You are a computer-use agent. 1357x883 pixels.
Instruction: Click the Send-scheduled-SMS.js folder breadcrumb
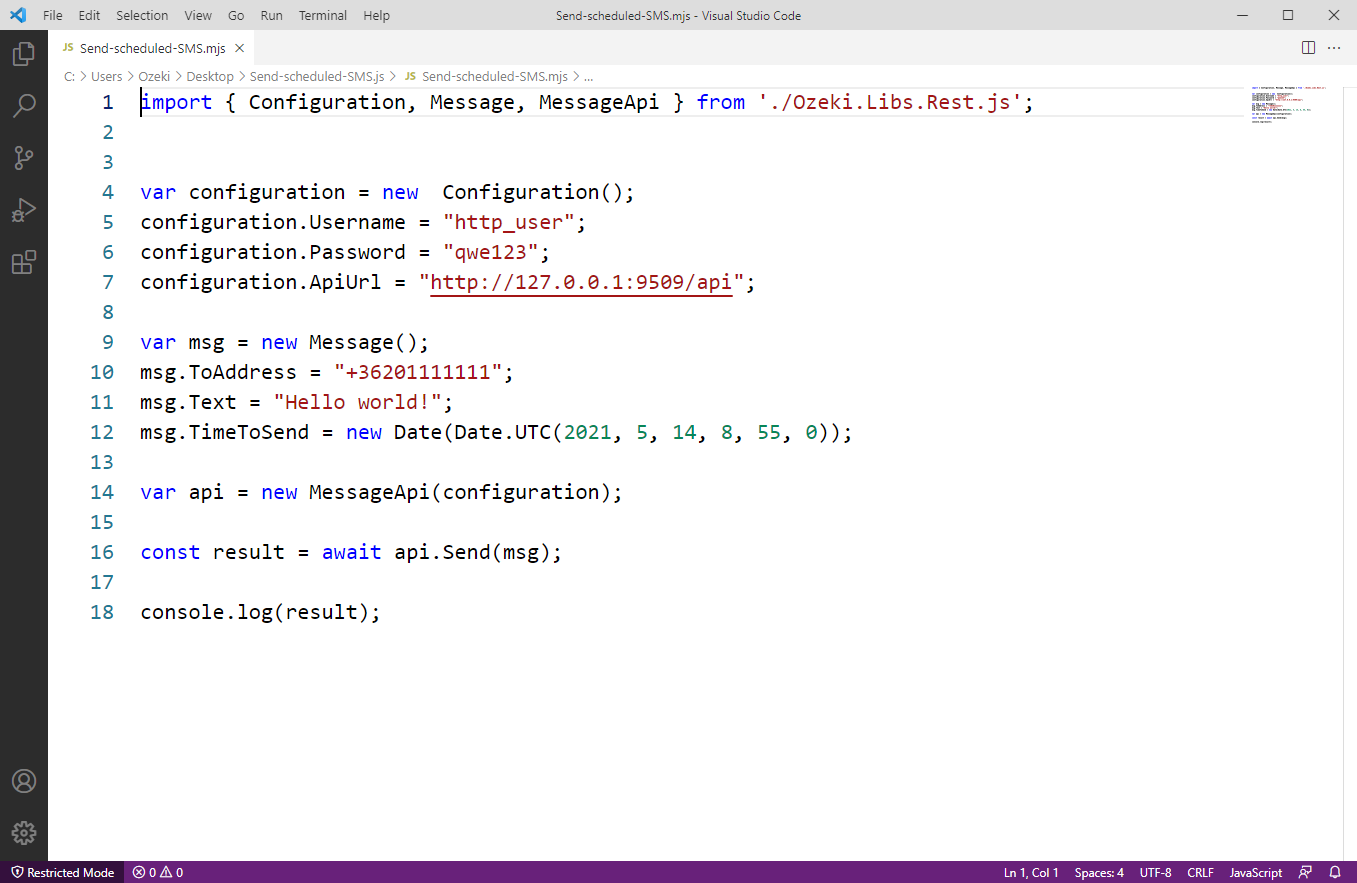coord(317,76)
